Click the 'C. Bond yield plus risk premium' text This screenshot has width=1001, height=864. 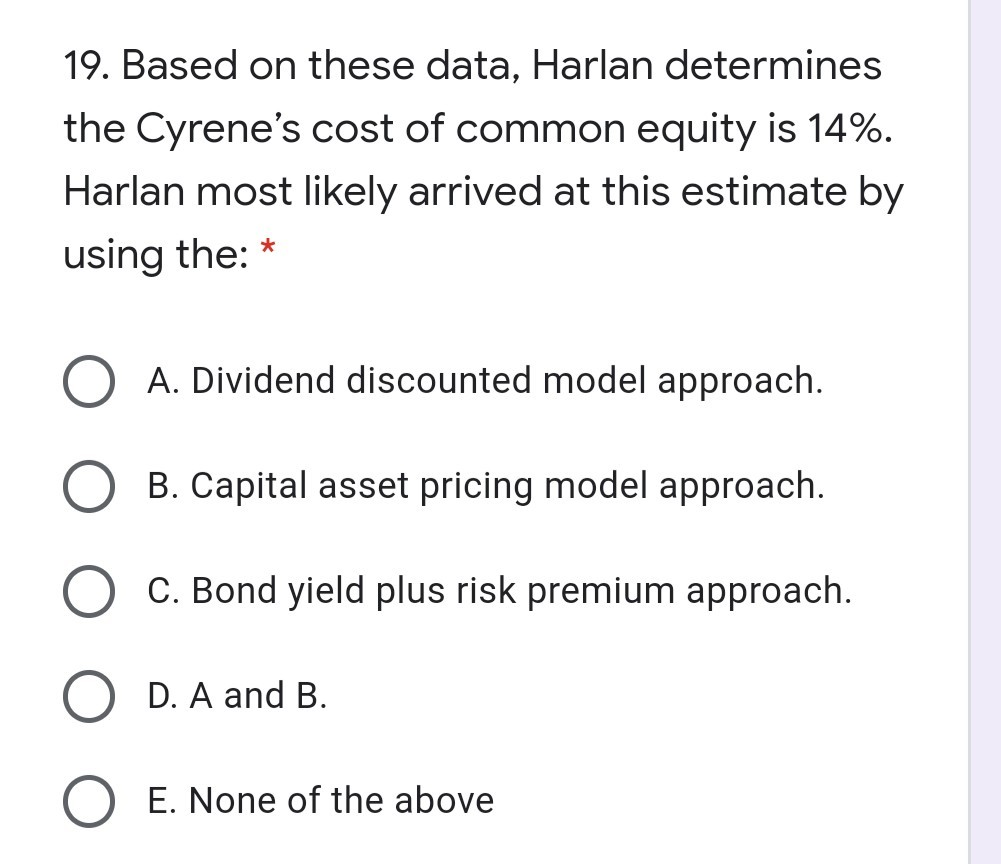[x=498, y=591]
